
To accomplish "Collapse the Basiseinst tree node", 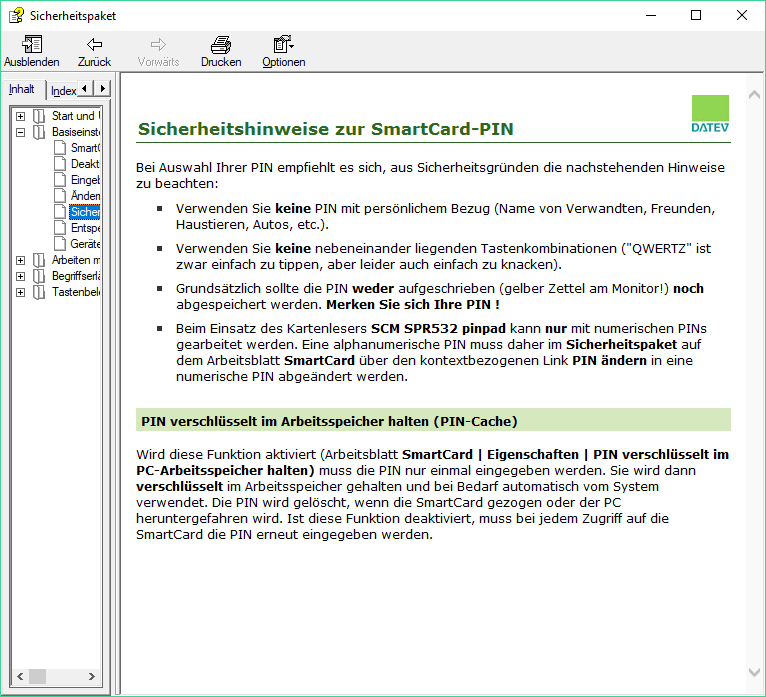I will [x=21, y=132].
